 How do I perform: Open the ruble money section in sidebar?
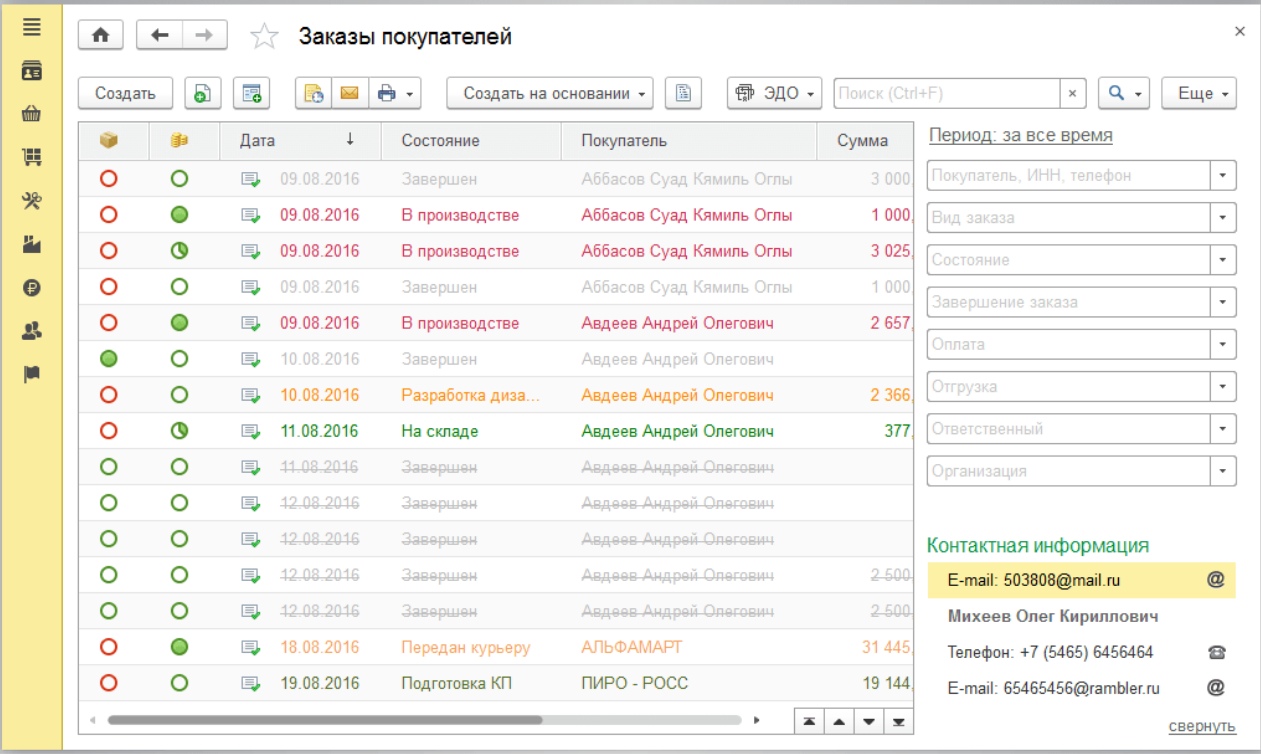pyautogui.click(x=32, y=288)
